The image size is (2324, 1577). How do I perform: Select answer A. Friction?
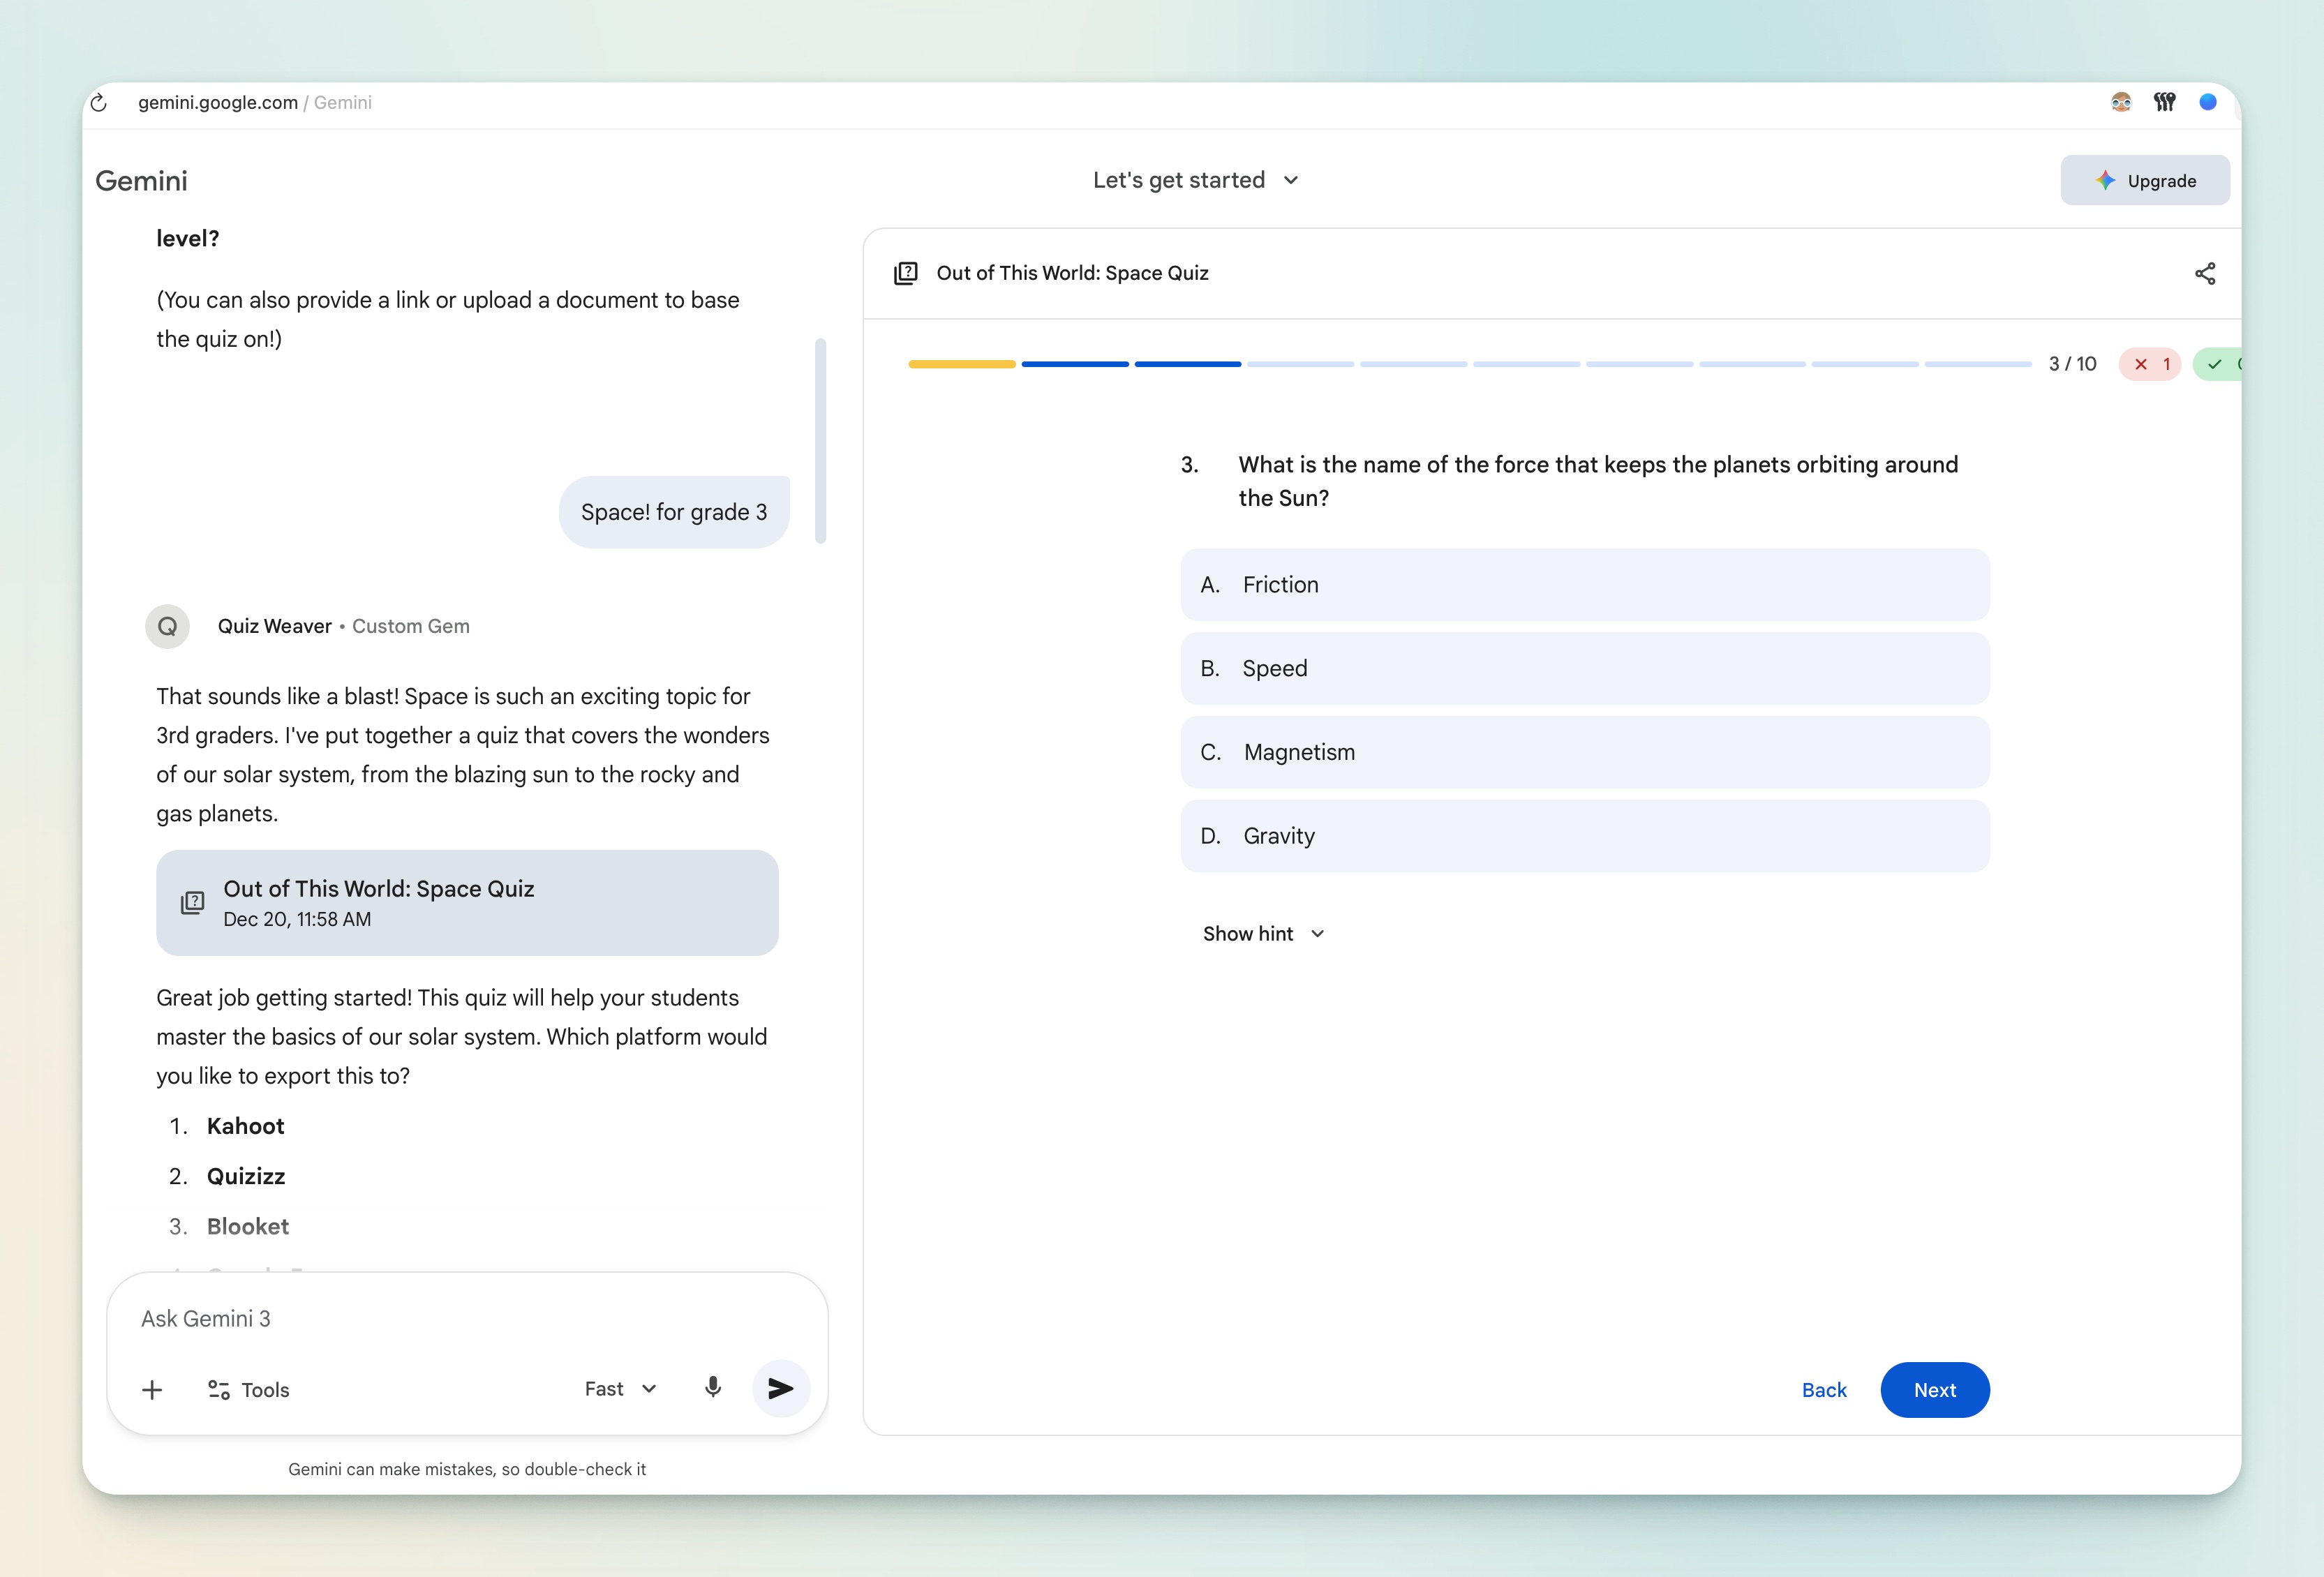(x=1584, y=585)
